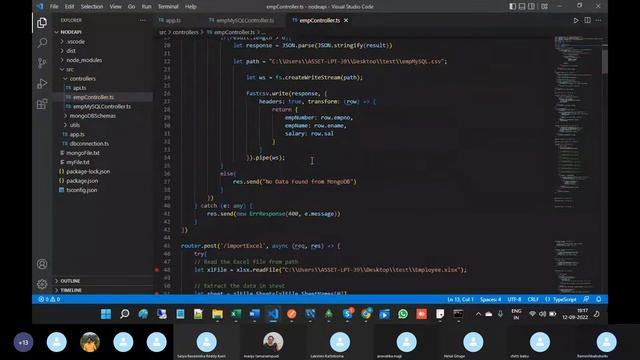
Task: Switch to the app.ts editor tab
Action: tap(170, 20)
